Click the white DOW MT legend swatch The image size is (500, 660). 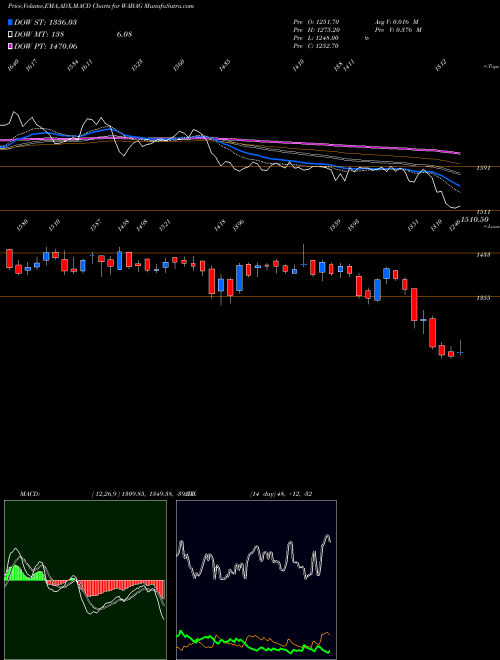coord(10,34)
